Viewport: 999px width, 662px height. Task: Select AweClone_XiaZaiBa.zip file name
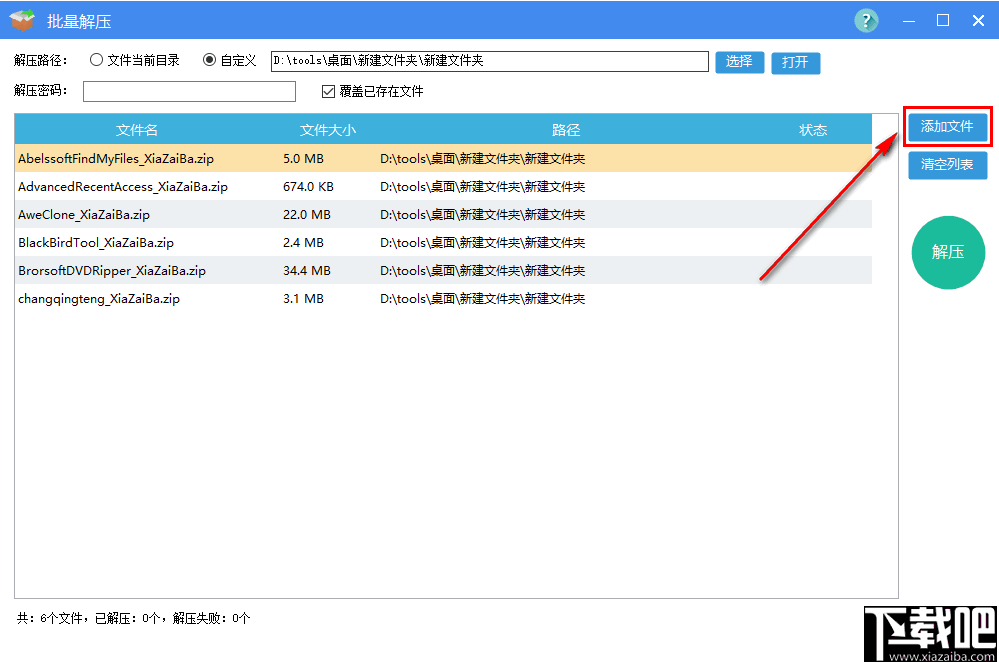tap(84, 215)
